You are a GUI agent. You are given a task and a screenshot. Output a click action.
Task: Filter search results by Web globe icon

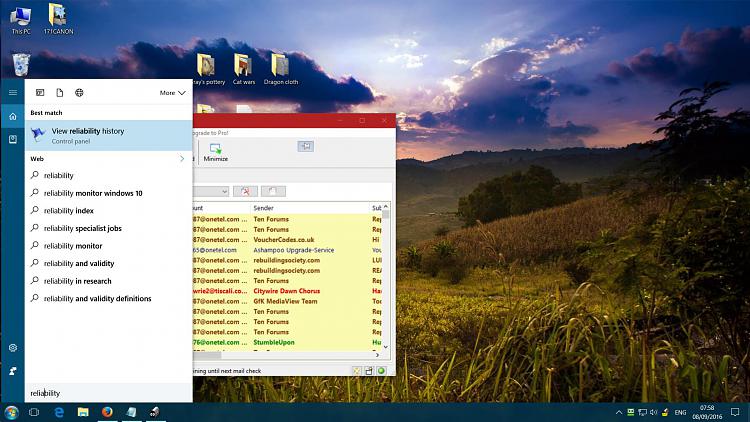79,93
